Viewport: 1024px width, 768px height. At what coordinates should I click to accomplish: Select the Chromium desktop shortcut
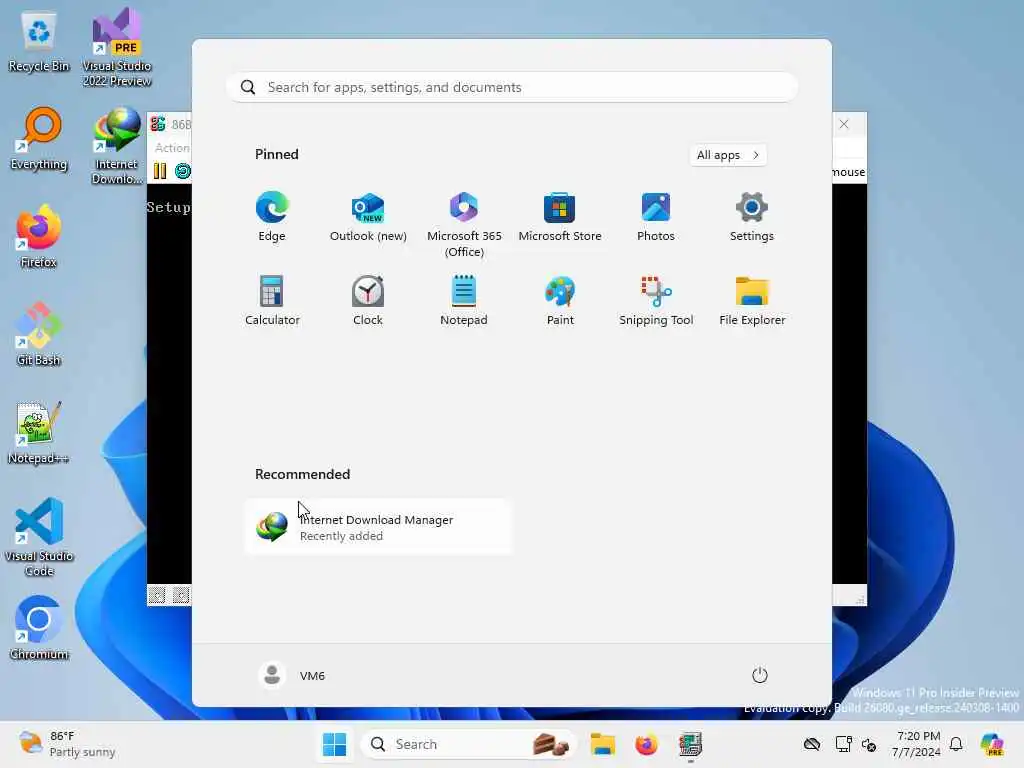[39, 628]
